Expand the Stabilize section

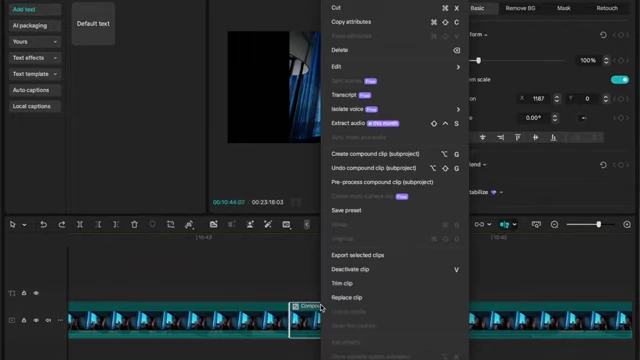[x=501, y=192]
